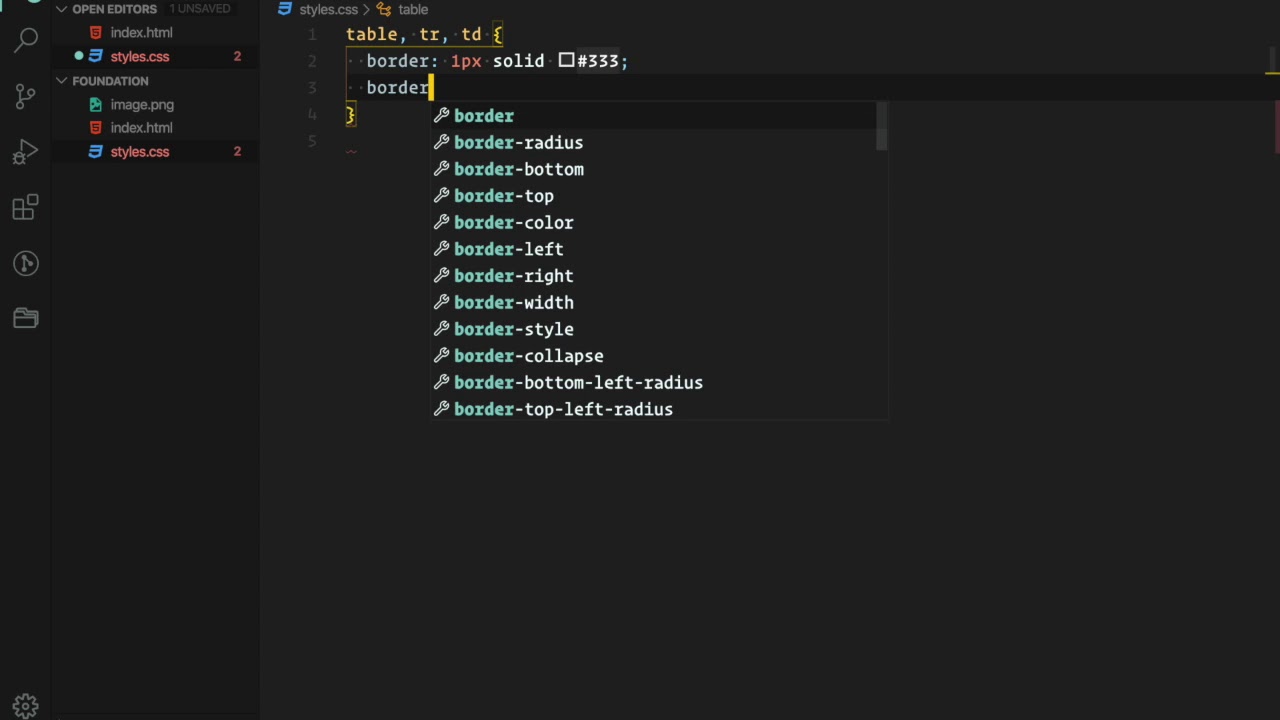Click styles.css in the breadcrumb

point(328,9)
